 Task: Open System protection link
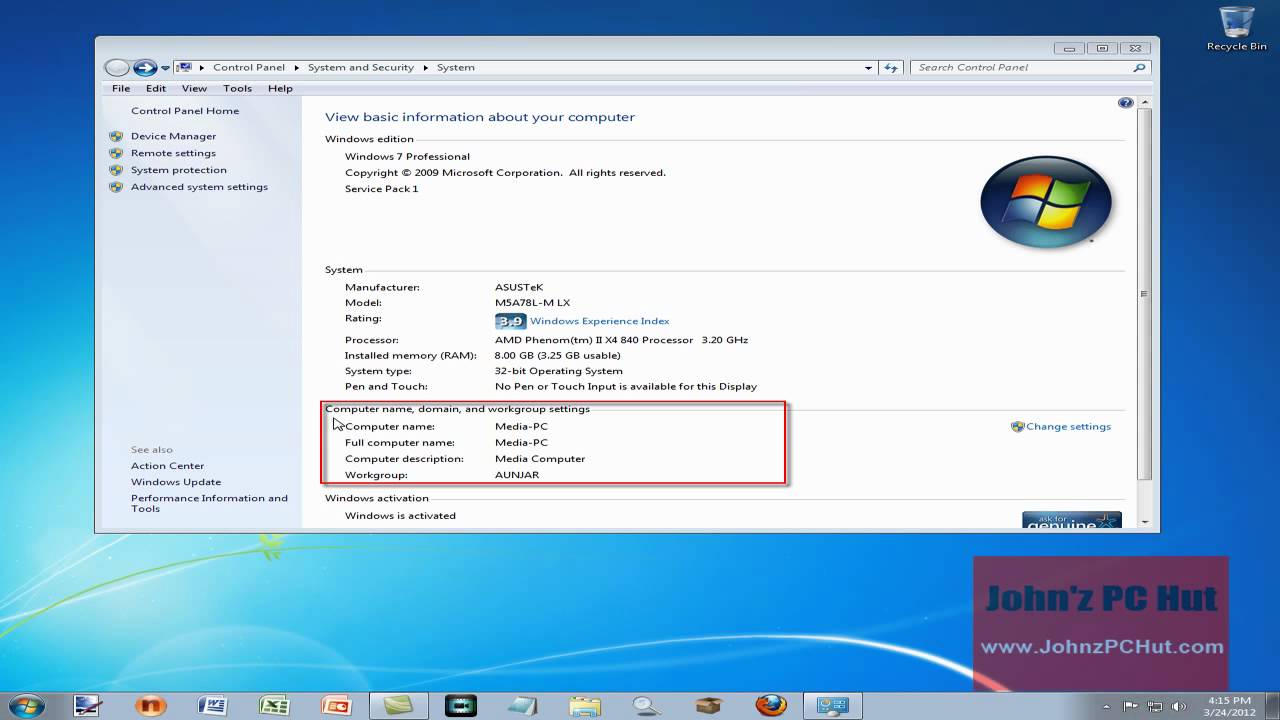pos(179,170)
